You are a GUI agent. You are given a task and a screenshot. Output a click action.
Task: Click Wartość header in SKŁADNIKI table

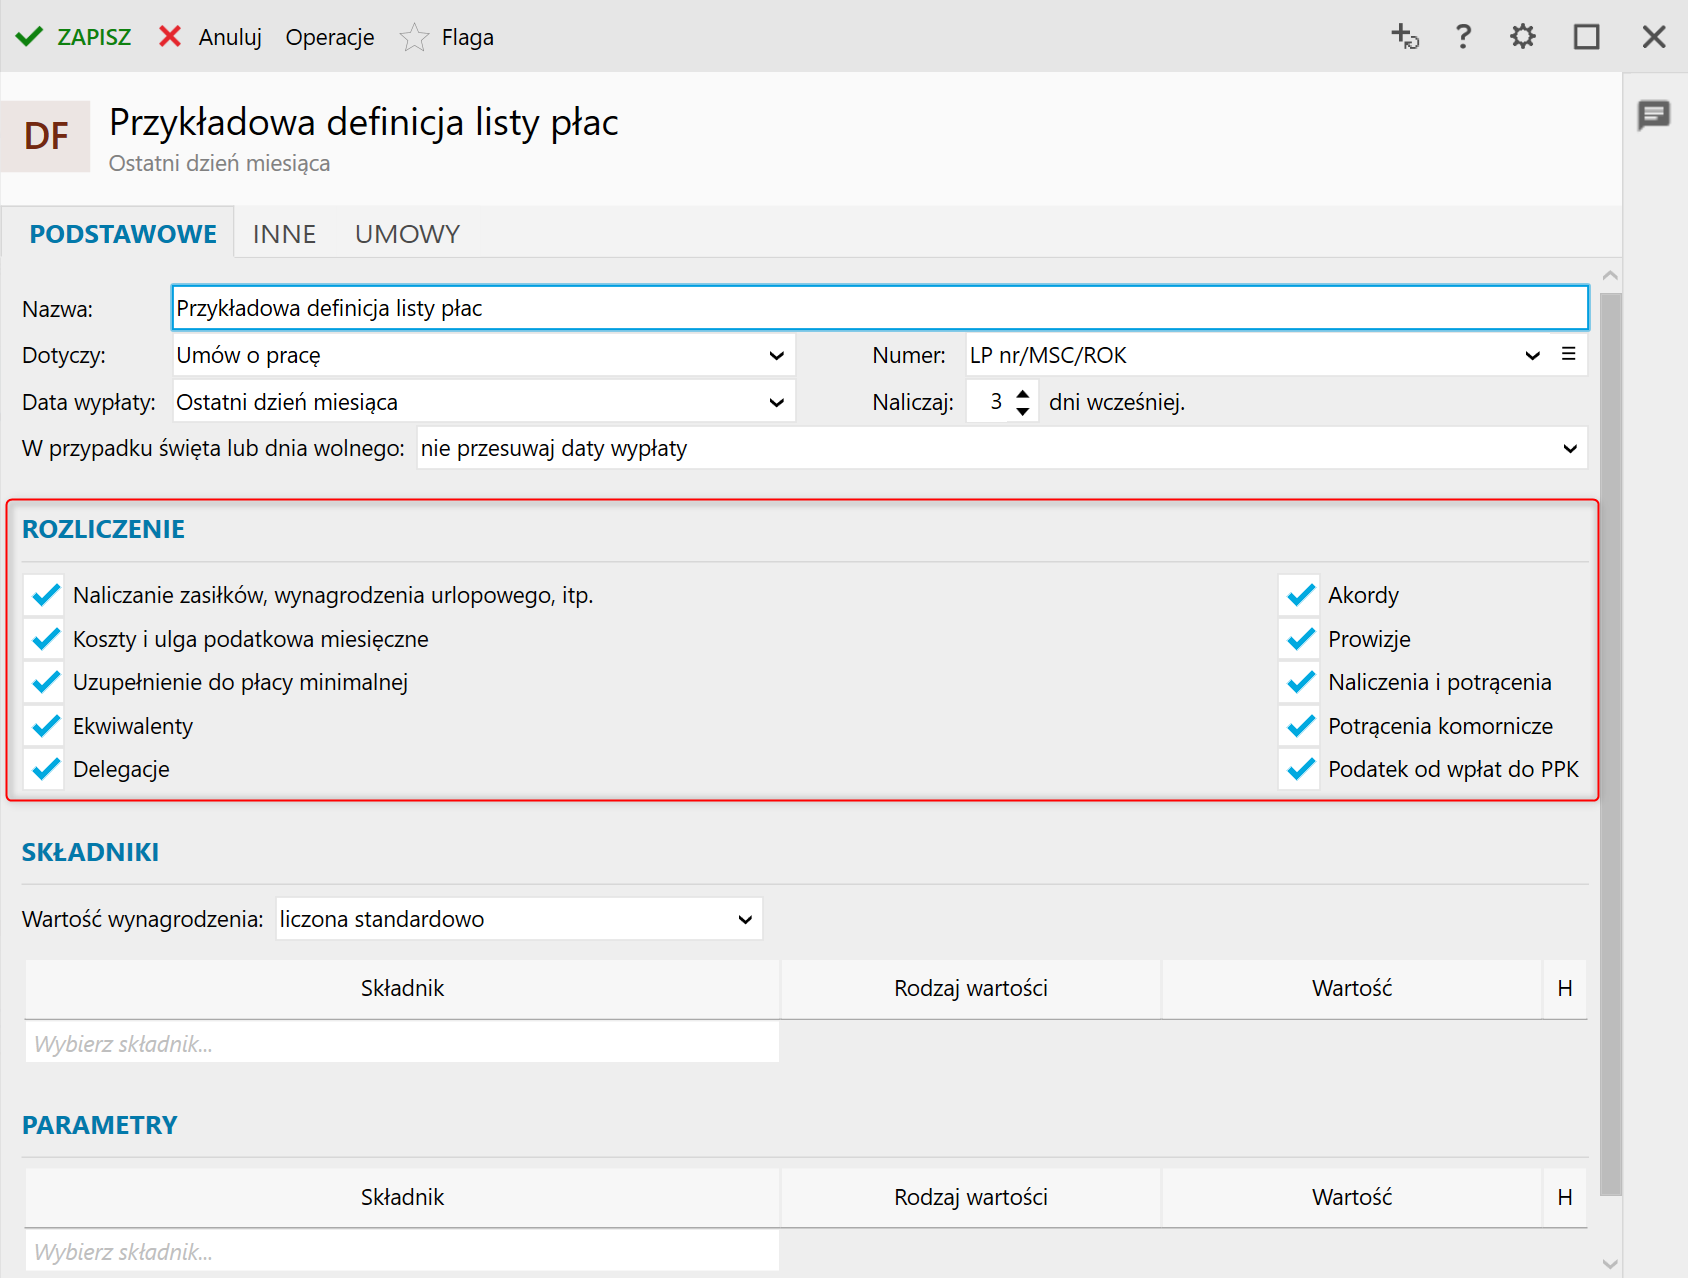1352,988
